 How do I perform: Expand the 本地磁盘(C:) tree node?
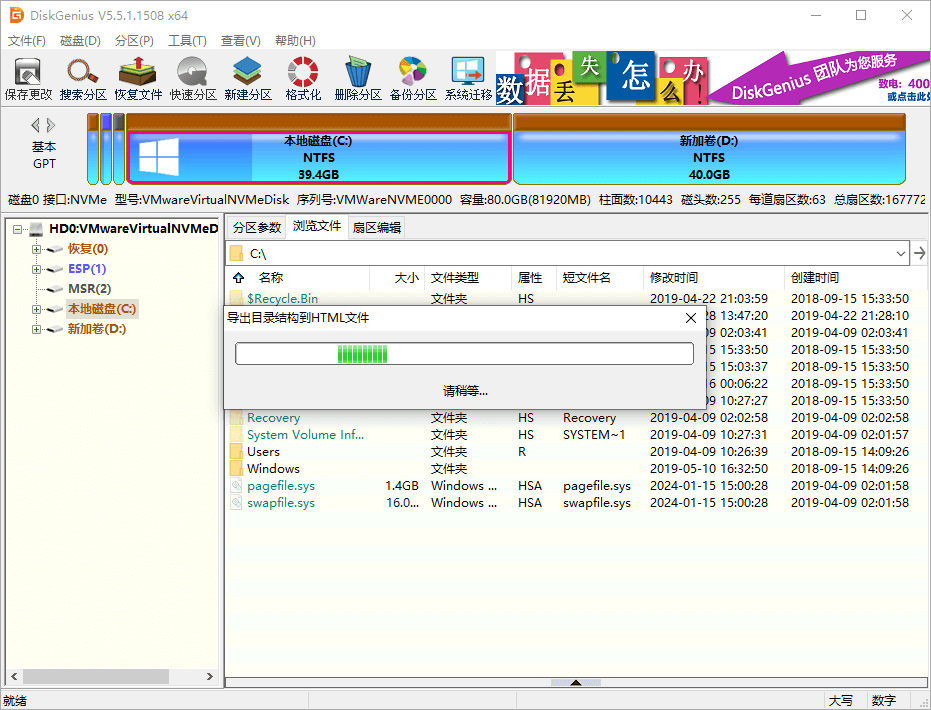point(37,309)
